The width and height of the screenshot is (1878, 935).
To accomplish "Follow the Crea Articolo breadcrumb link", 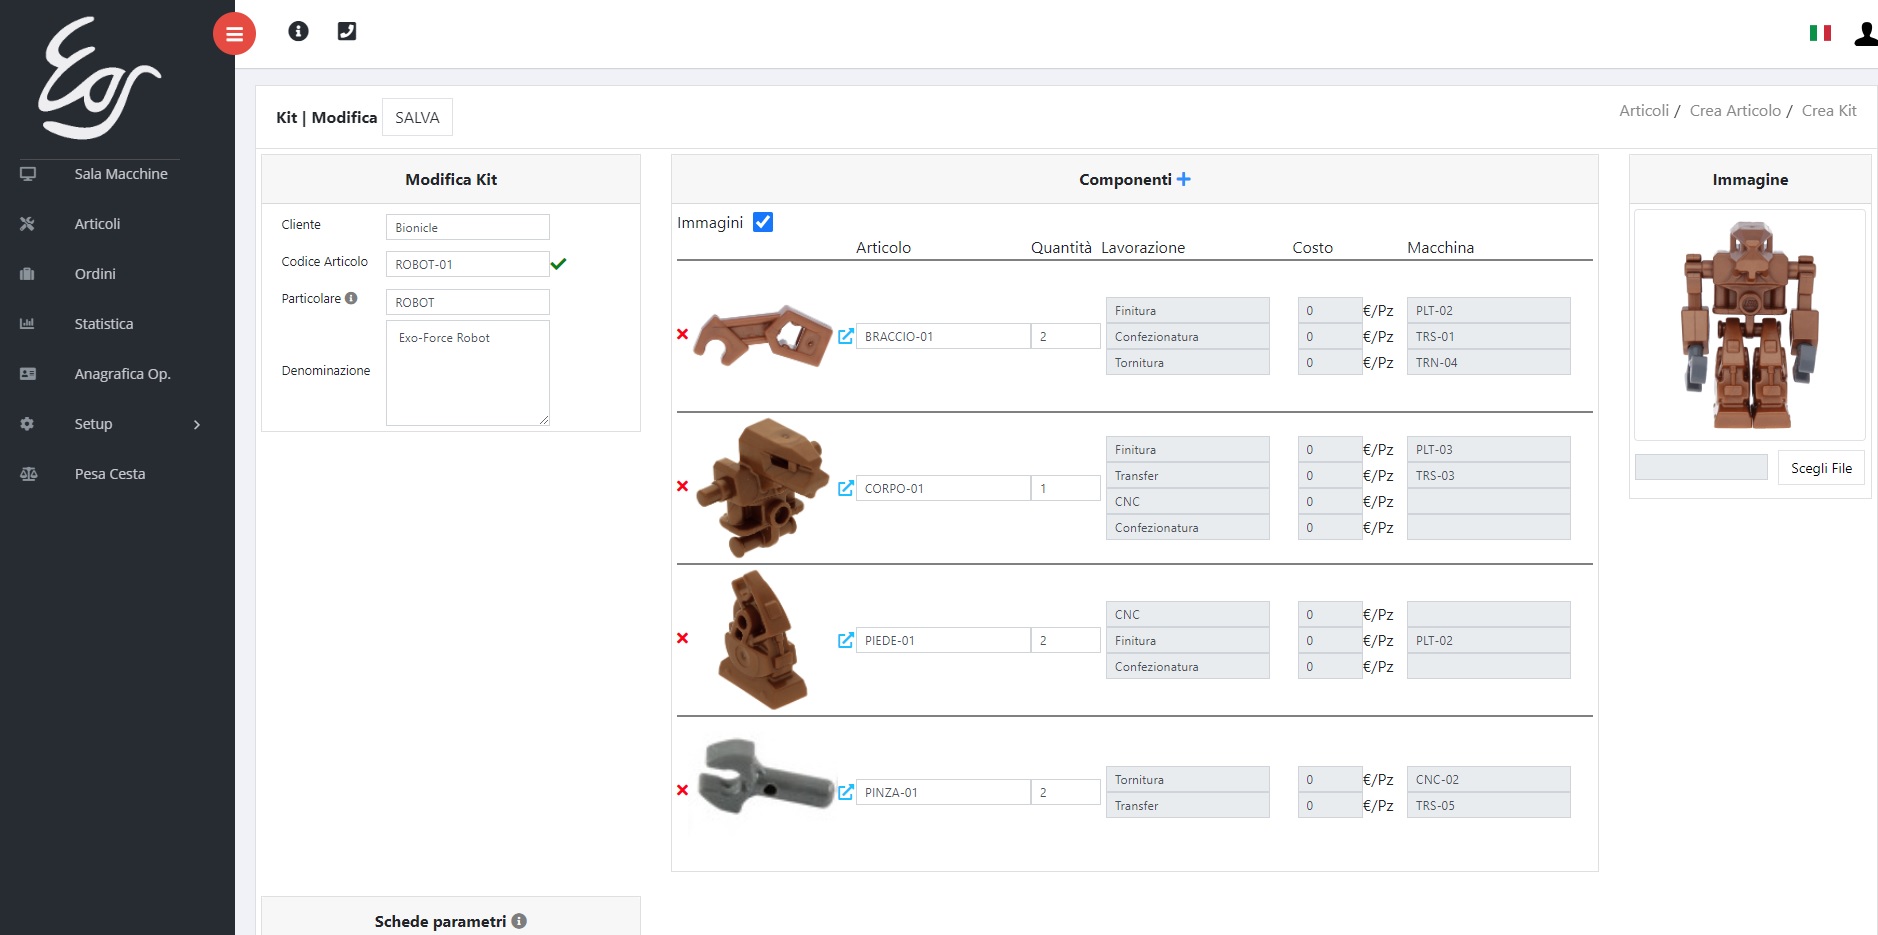I will [1735, 111].
